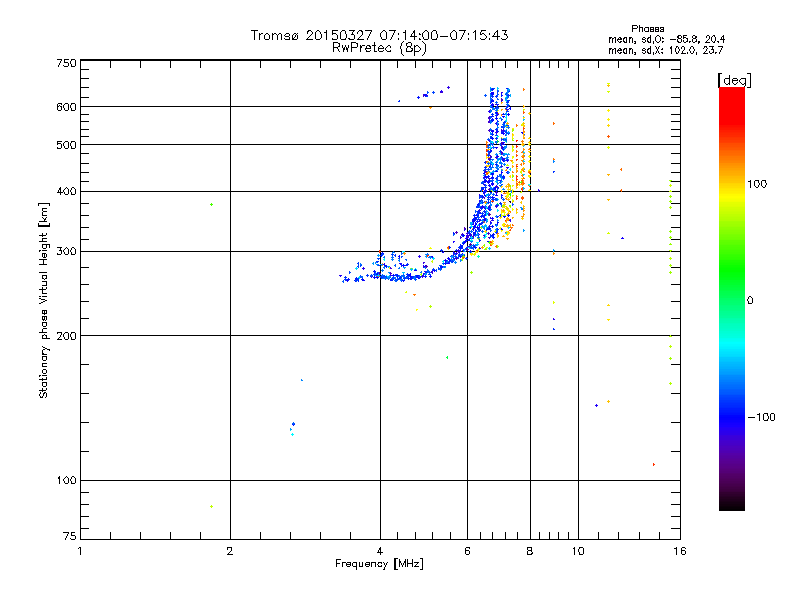This screenshot has width=800, height=600.
Task: Click the 'mean, sd,X: 102.0, 23.7' line
Action: pyautogui.click(x=665, y=50)
